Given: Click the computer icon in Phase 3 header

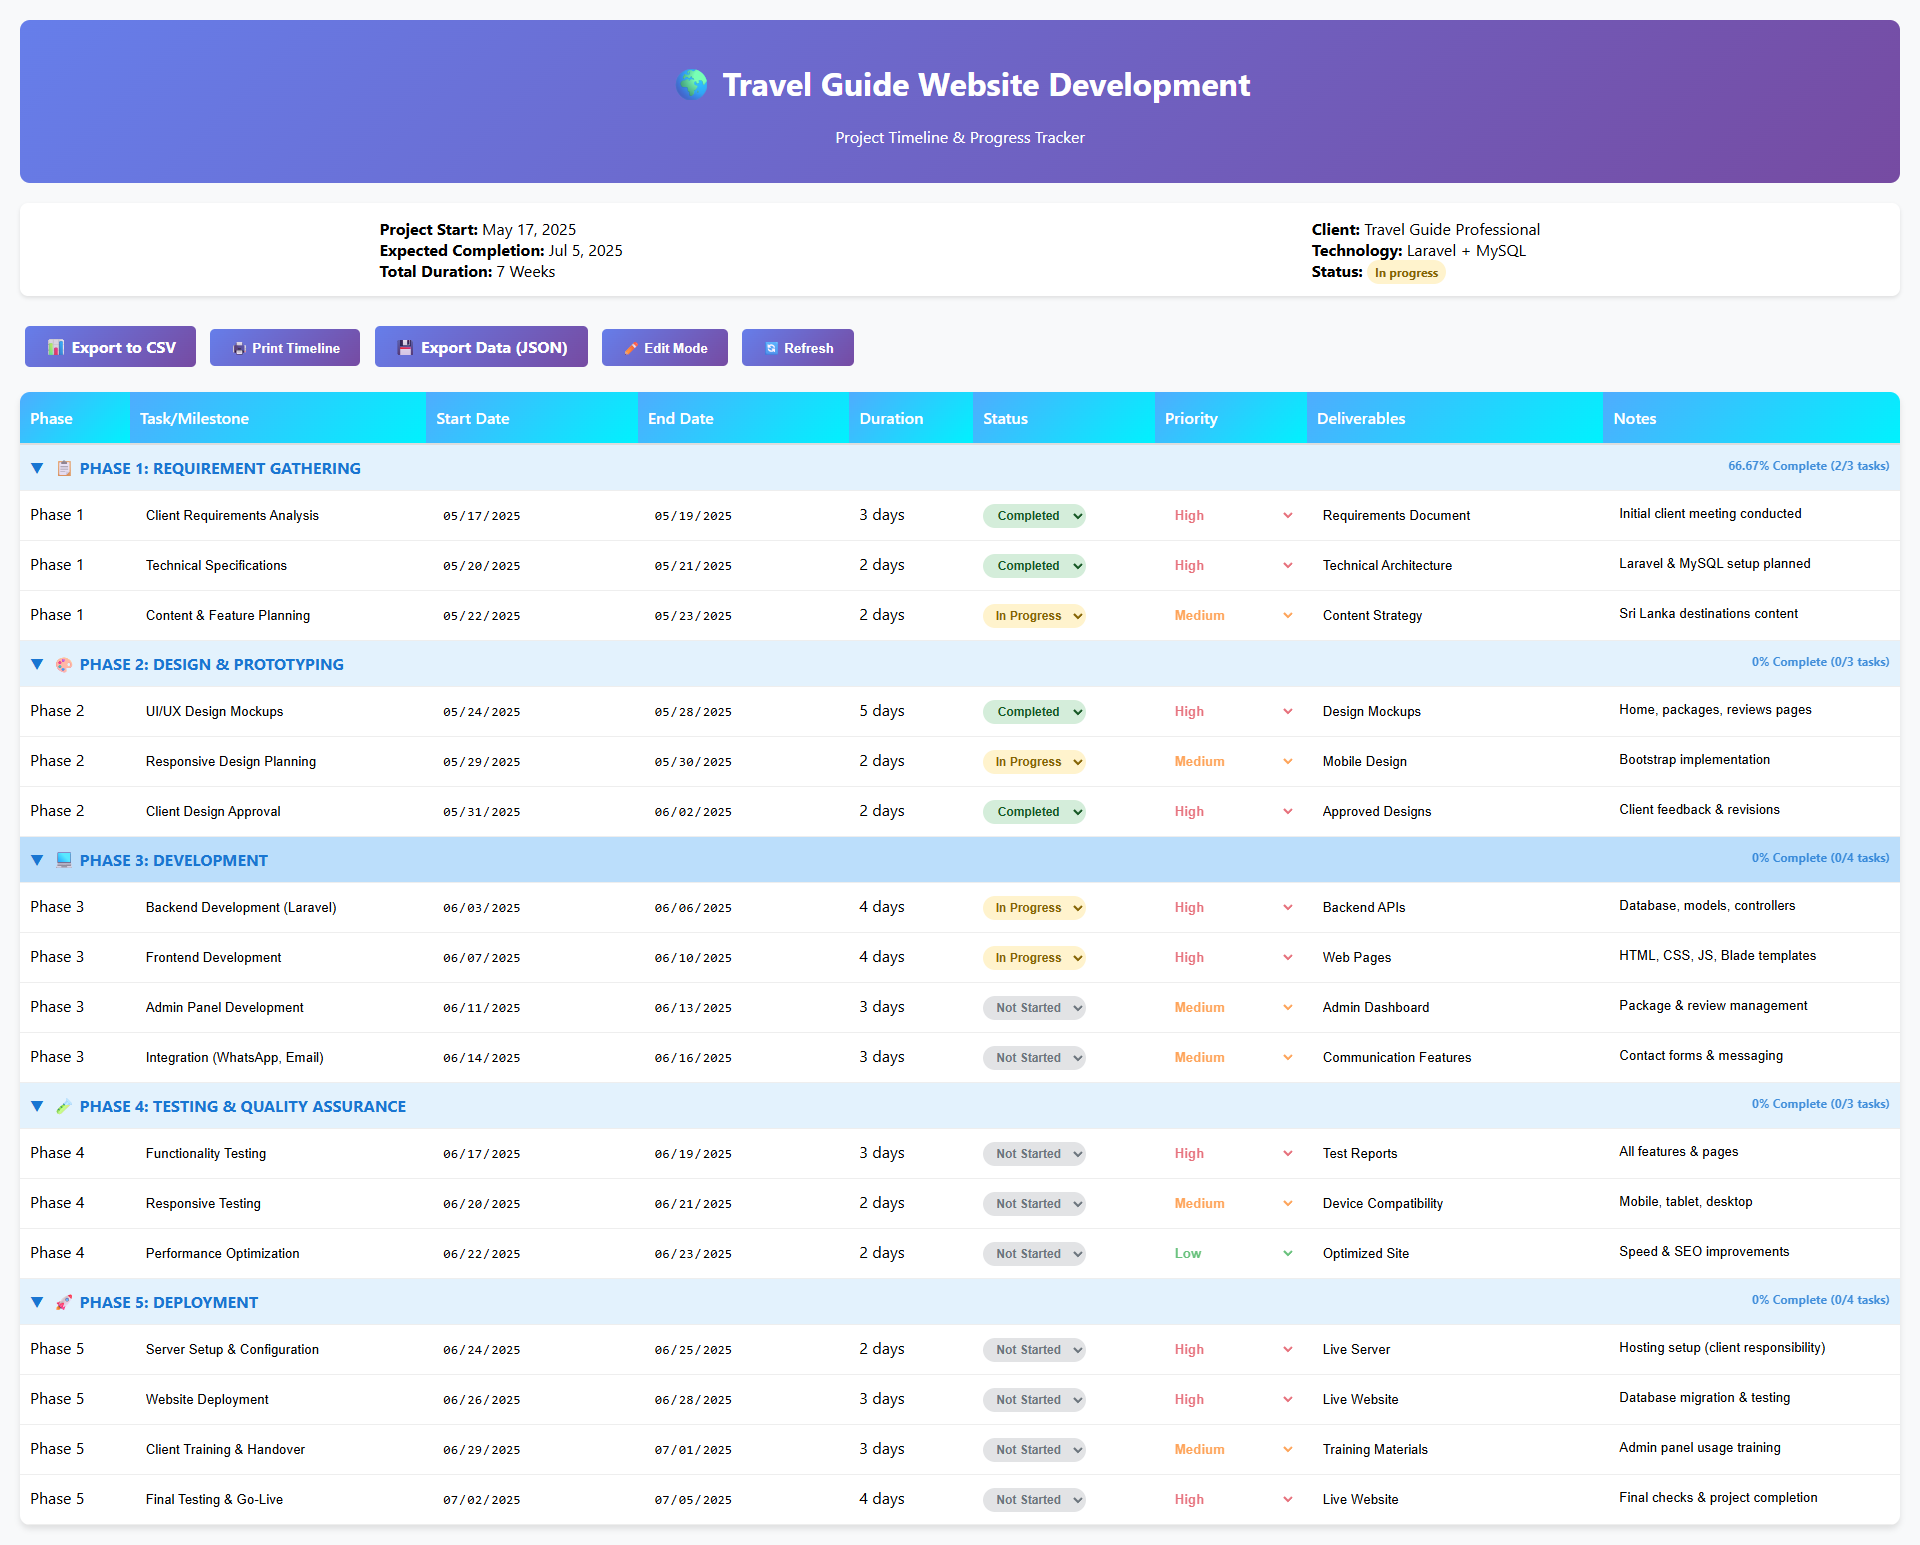Looking at the screenshot, I should [64, 860].
